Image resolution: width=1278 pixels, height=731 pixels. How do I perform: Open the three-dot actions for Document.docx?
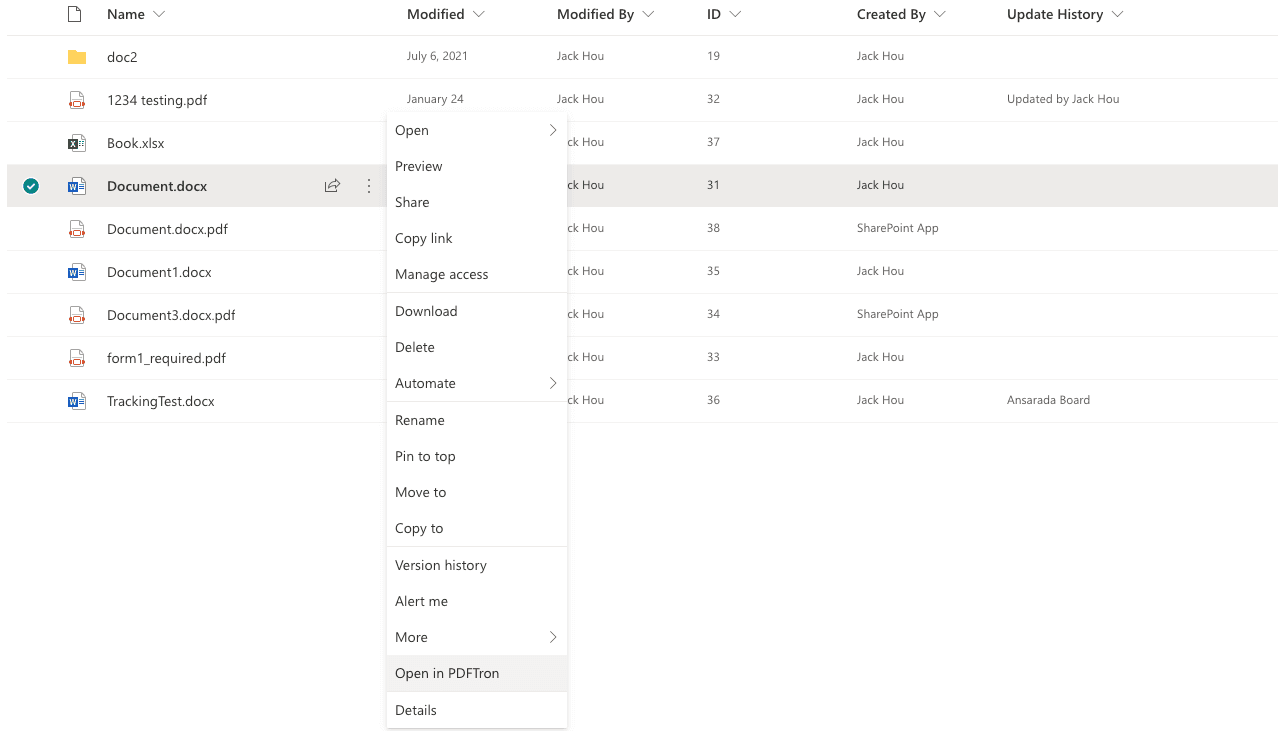tap(369, 186)
